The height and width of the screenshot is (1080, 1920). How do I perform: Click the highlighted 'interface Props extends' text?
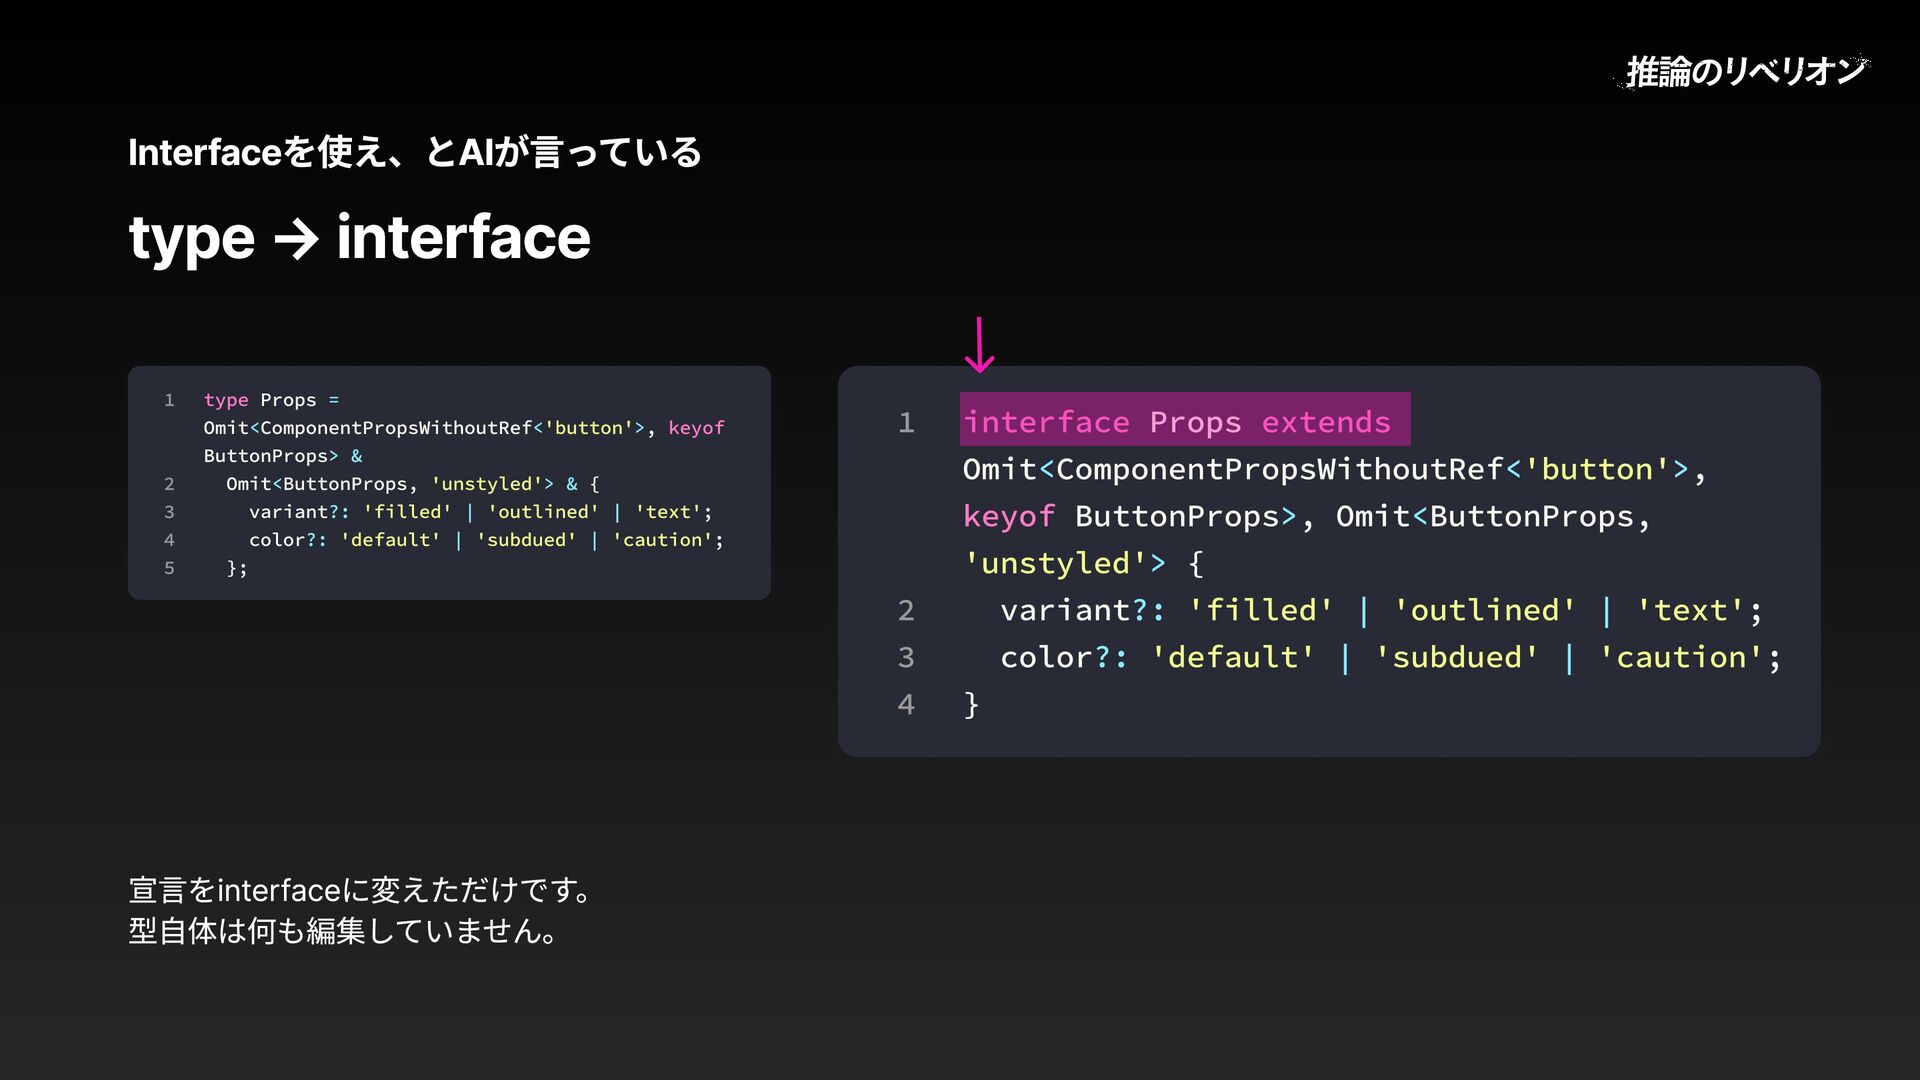coord(1184,421)
